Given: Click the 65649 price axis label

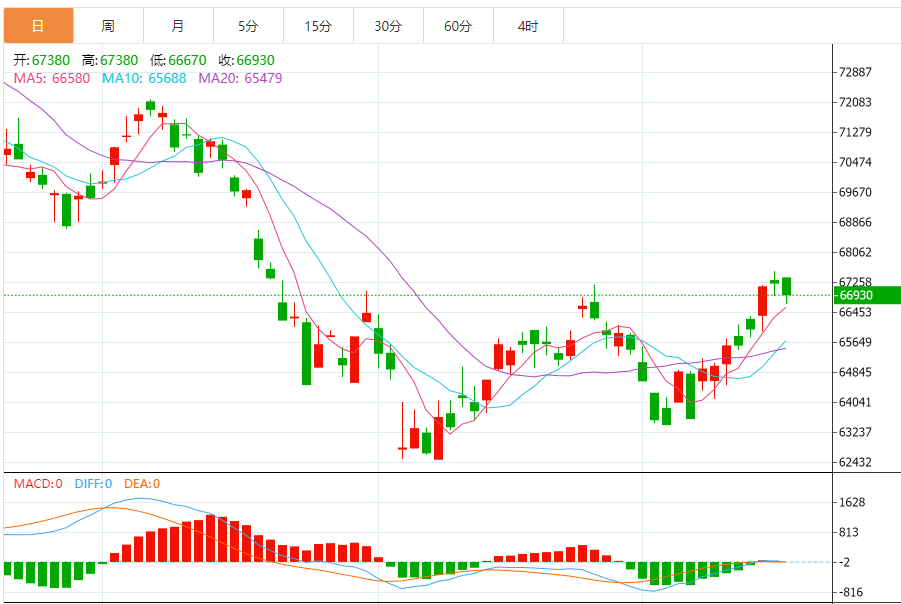Looking at the screenshot, I should coord(855,343).
